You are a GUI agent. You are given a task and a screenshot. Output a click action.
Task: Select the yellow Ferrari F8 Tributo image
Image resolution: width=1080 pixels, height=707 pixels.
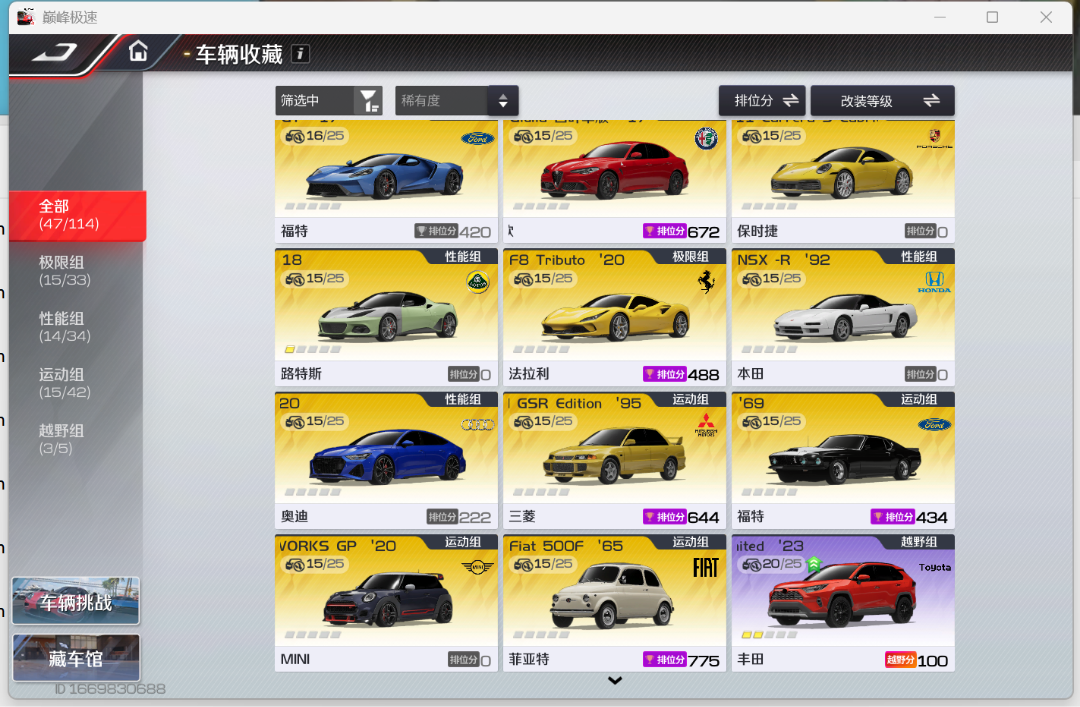tap(615, 317)
